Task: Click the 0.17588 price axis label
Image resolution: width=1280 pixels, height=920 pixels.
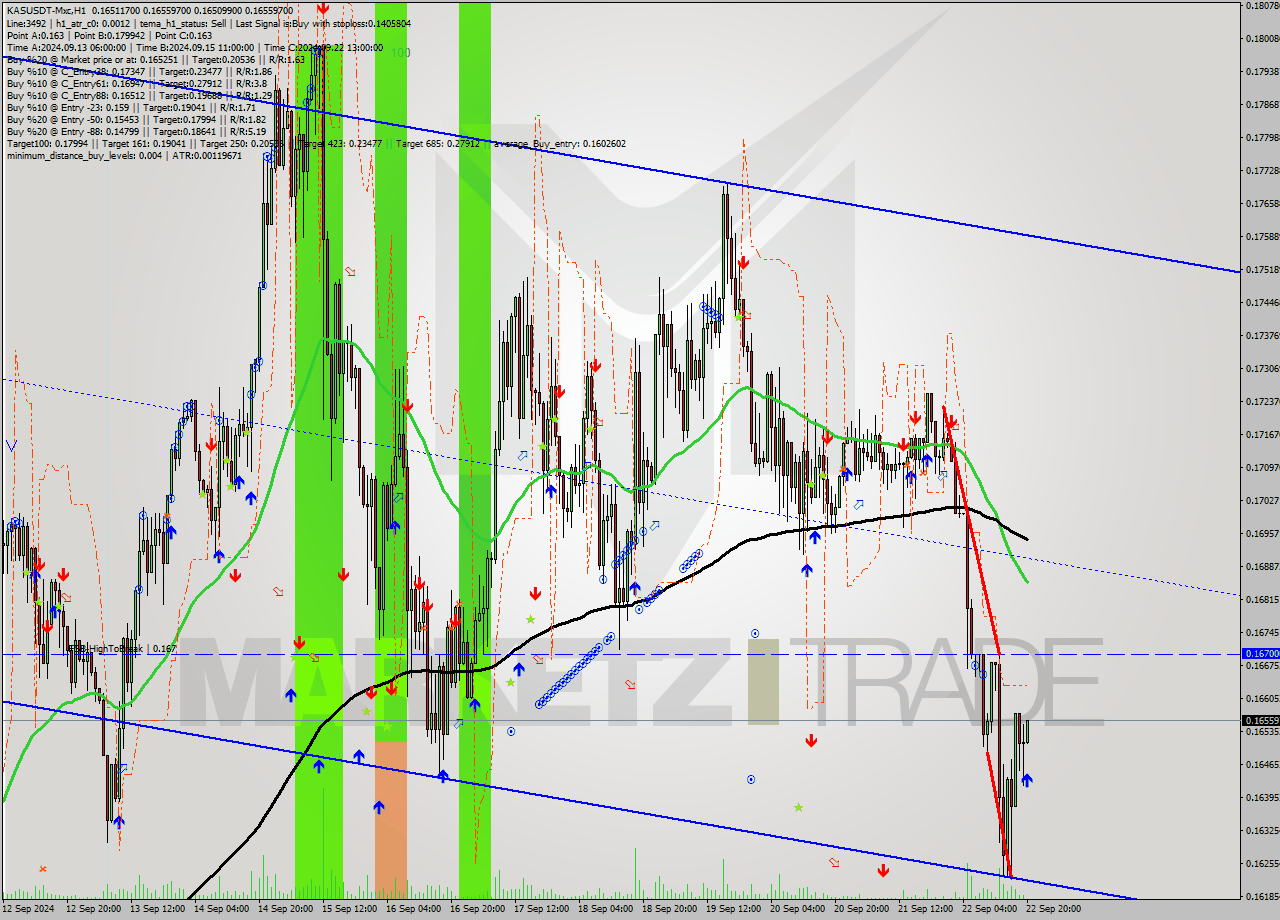Action: 1261,237
